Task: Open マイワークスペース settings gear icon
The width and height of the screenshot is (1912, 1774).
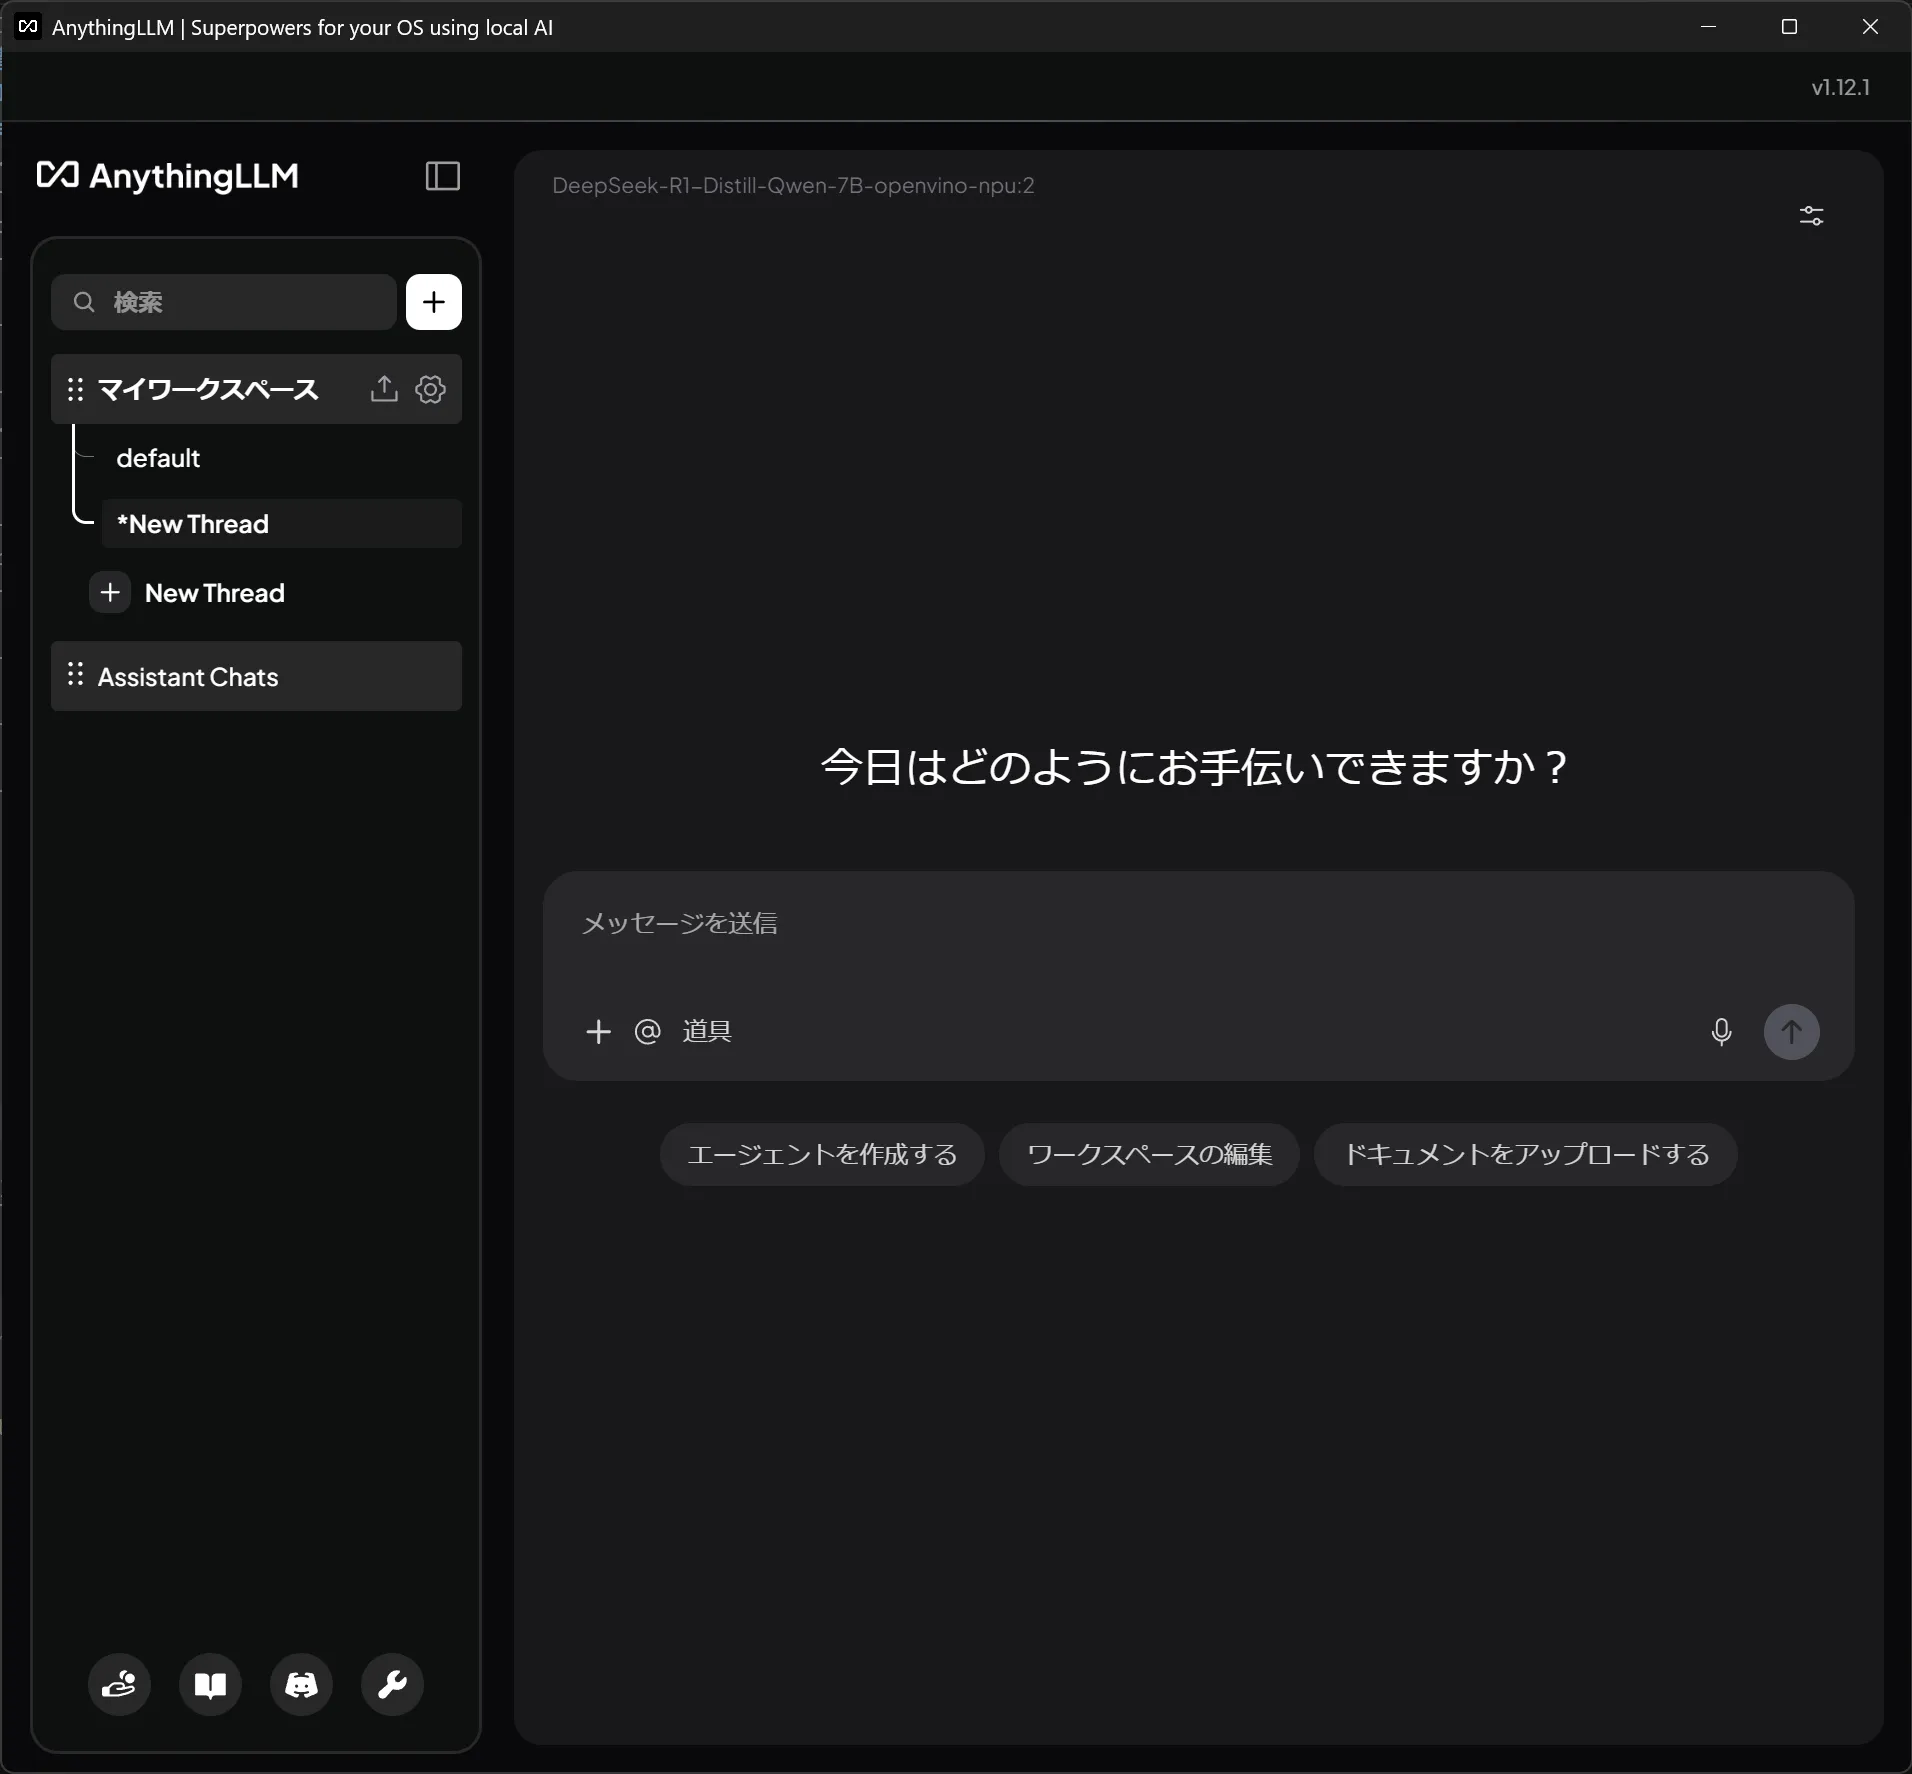Action: 431,389
